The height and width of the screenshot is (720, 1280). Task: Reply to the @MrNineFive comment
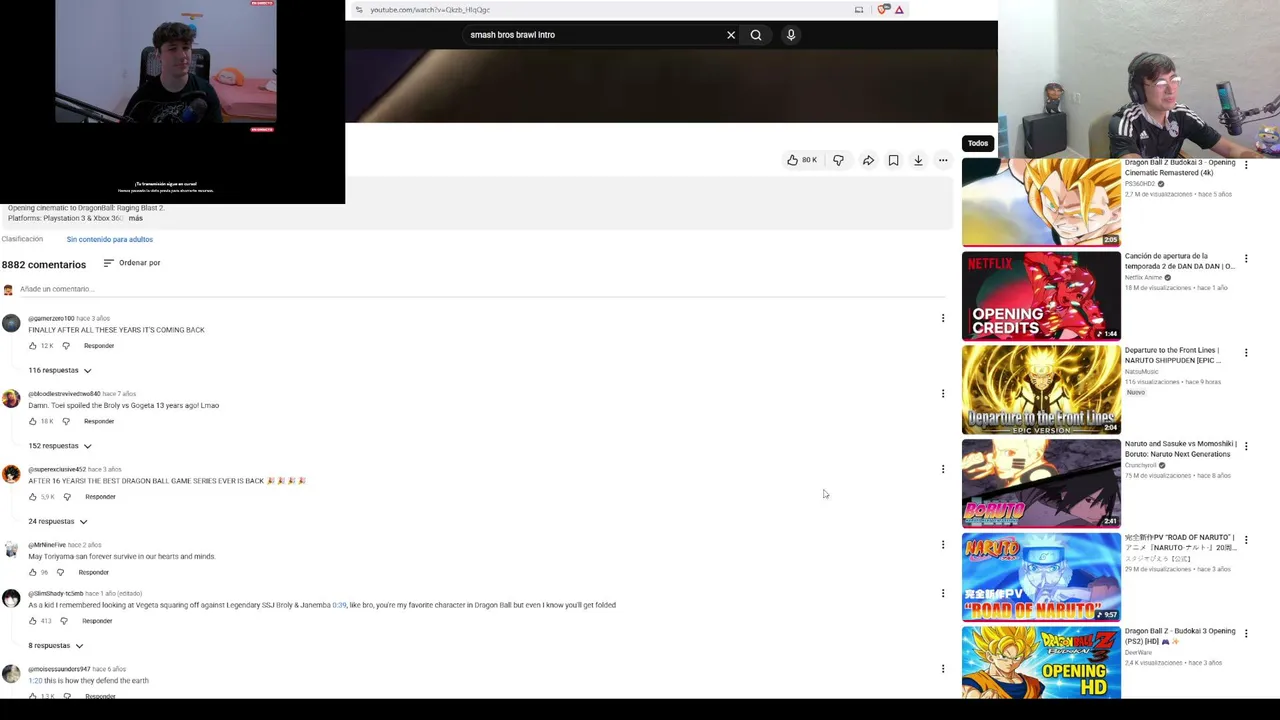point(93,572)
